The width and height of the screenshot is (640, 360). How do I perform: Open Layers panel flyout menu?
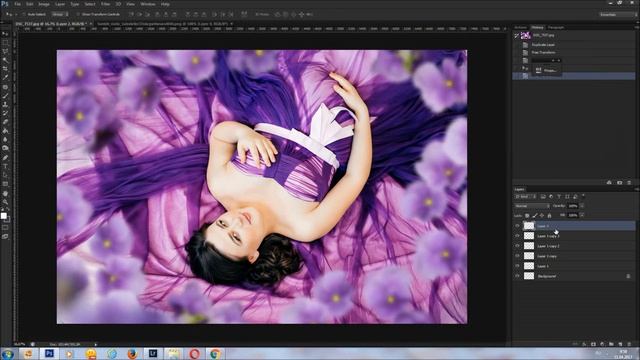(636, 189)
